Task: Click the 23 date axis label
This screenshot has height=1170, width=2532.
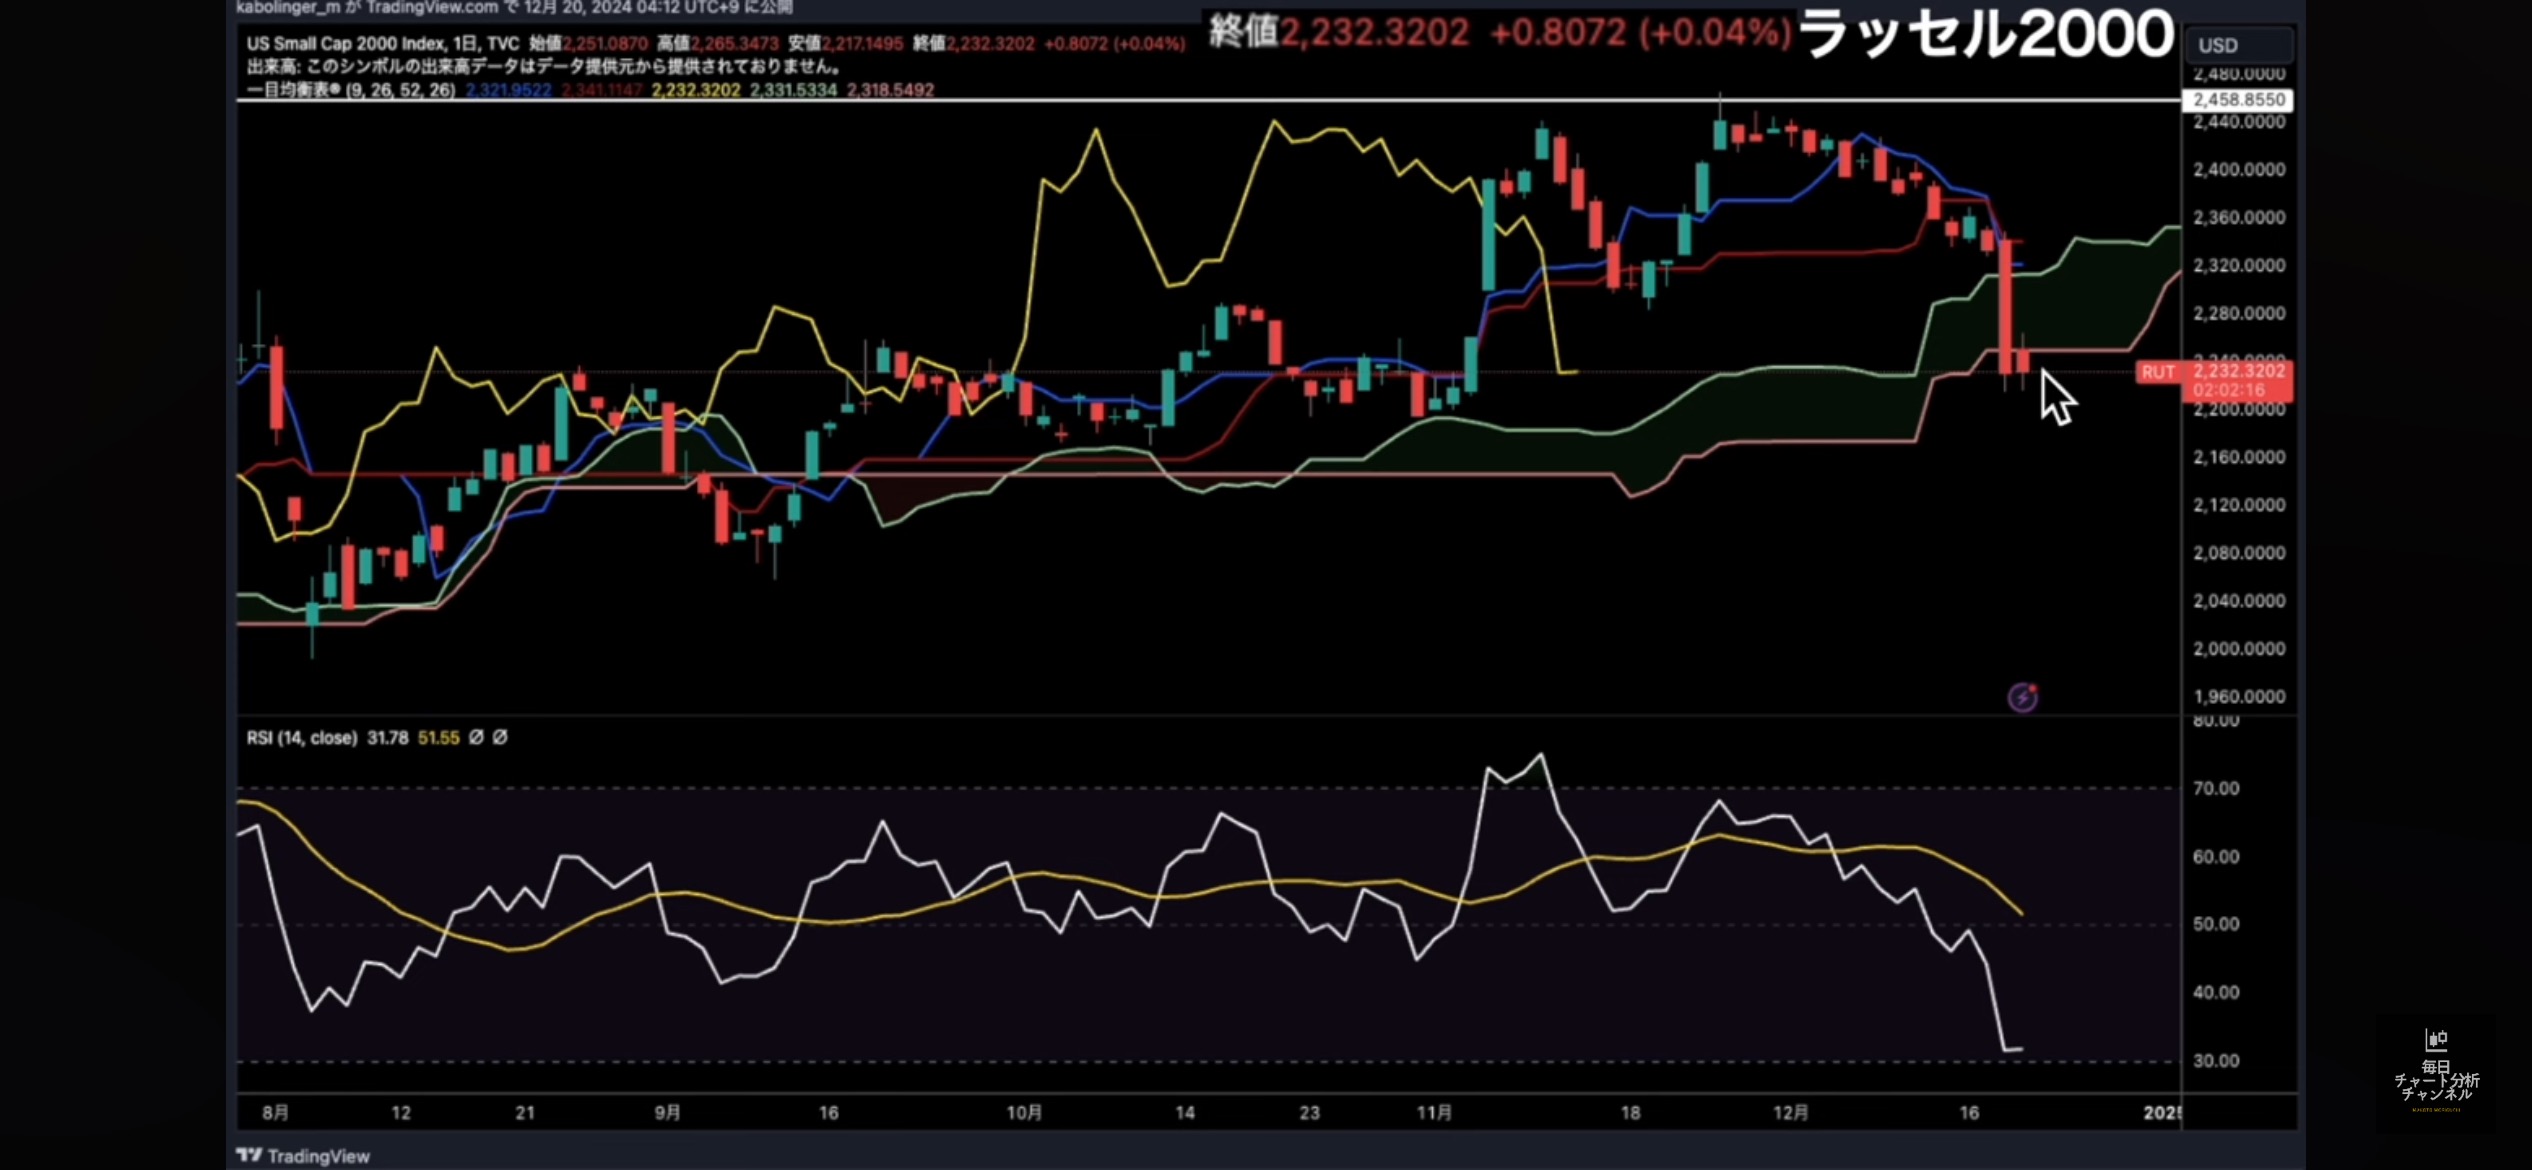Action: click(1309, 1112)
